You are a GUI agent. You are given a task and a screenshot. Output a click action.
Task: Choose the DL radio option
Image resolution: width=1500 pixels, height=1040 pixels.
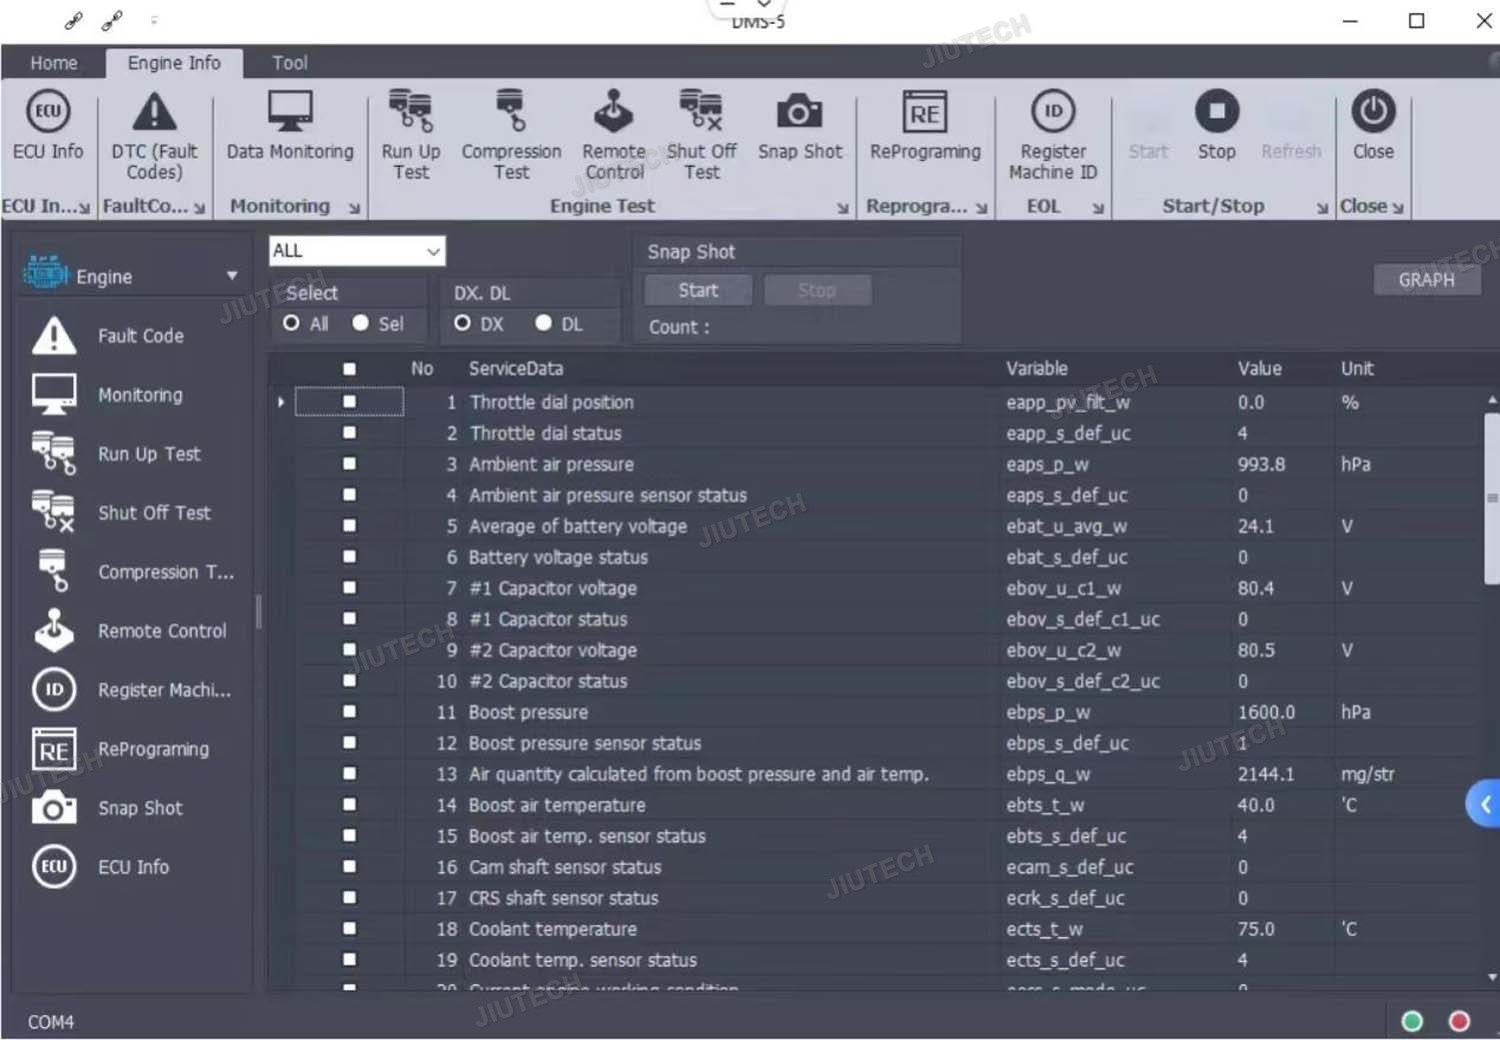[x=544, y=323]
